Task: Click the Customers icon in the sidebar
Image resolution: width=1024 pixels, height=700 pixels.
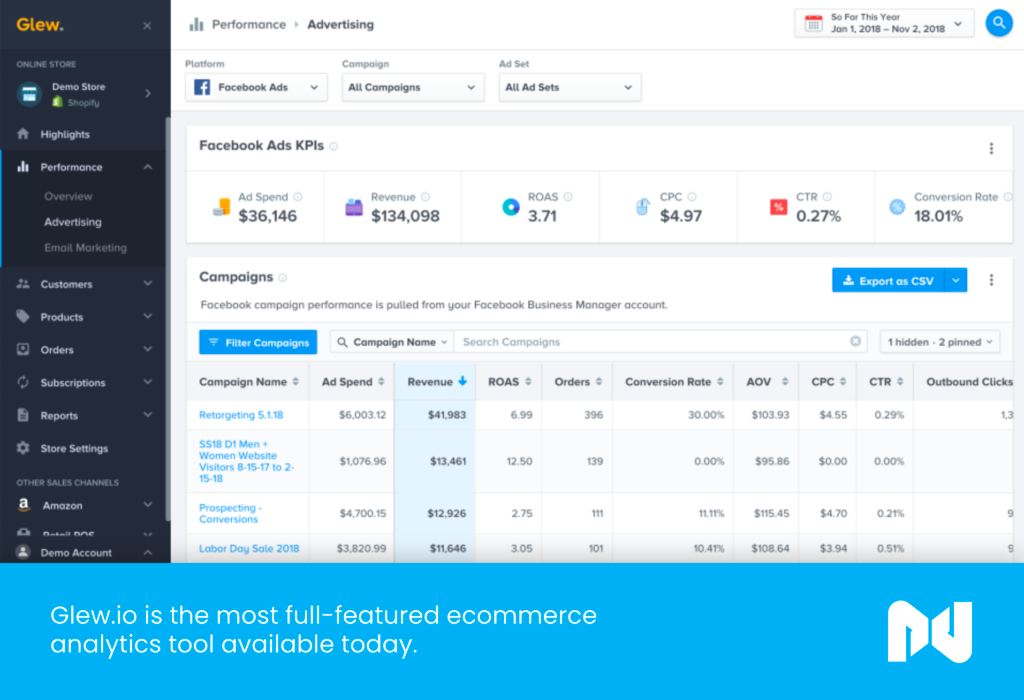Action: [x=23, y=284]
